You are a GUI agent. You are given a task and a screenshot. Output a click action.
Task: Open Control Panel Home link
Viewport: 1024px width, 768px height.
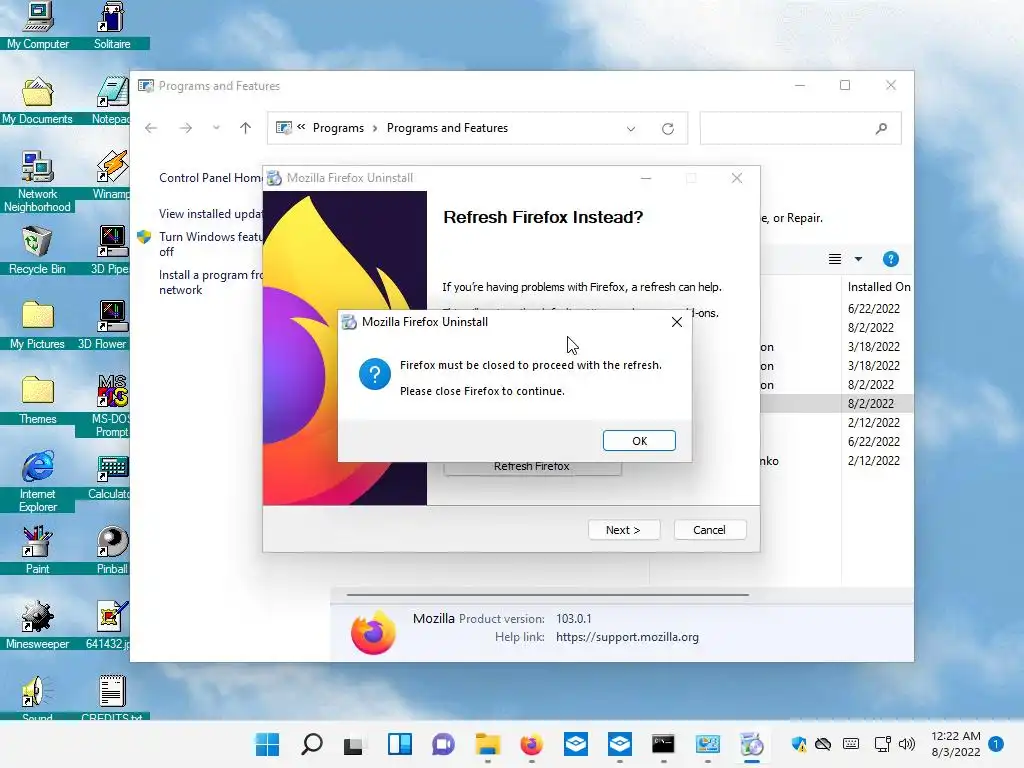[x=211, y=178]
